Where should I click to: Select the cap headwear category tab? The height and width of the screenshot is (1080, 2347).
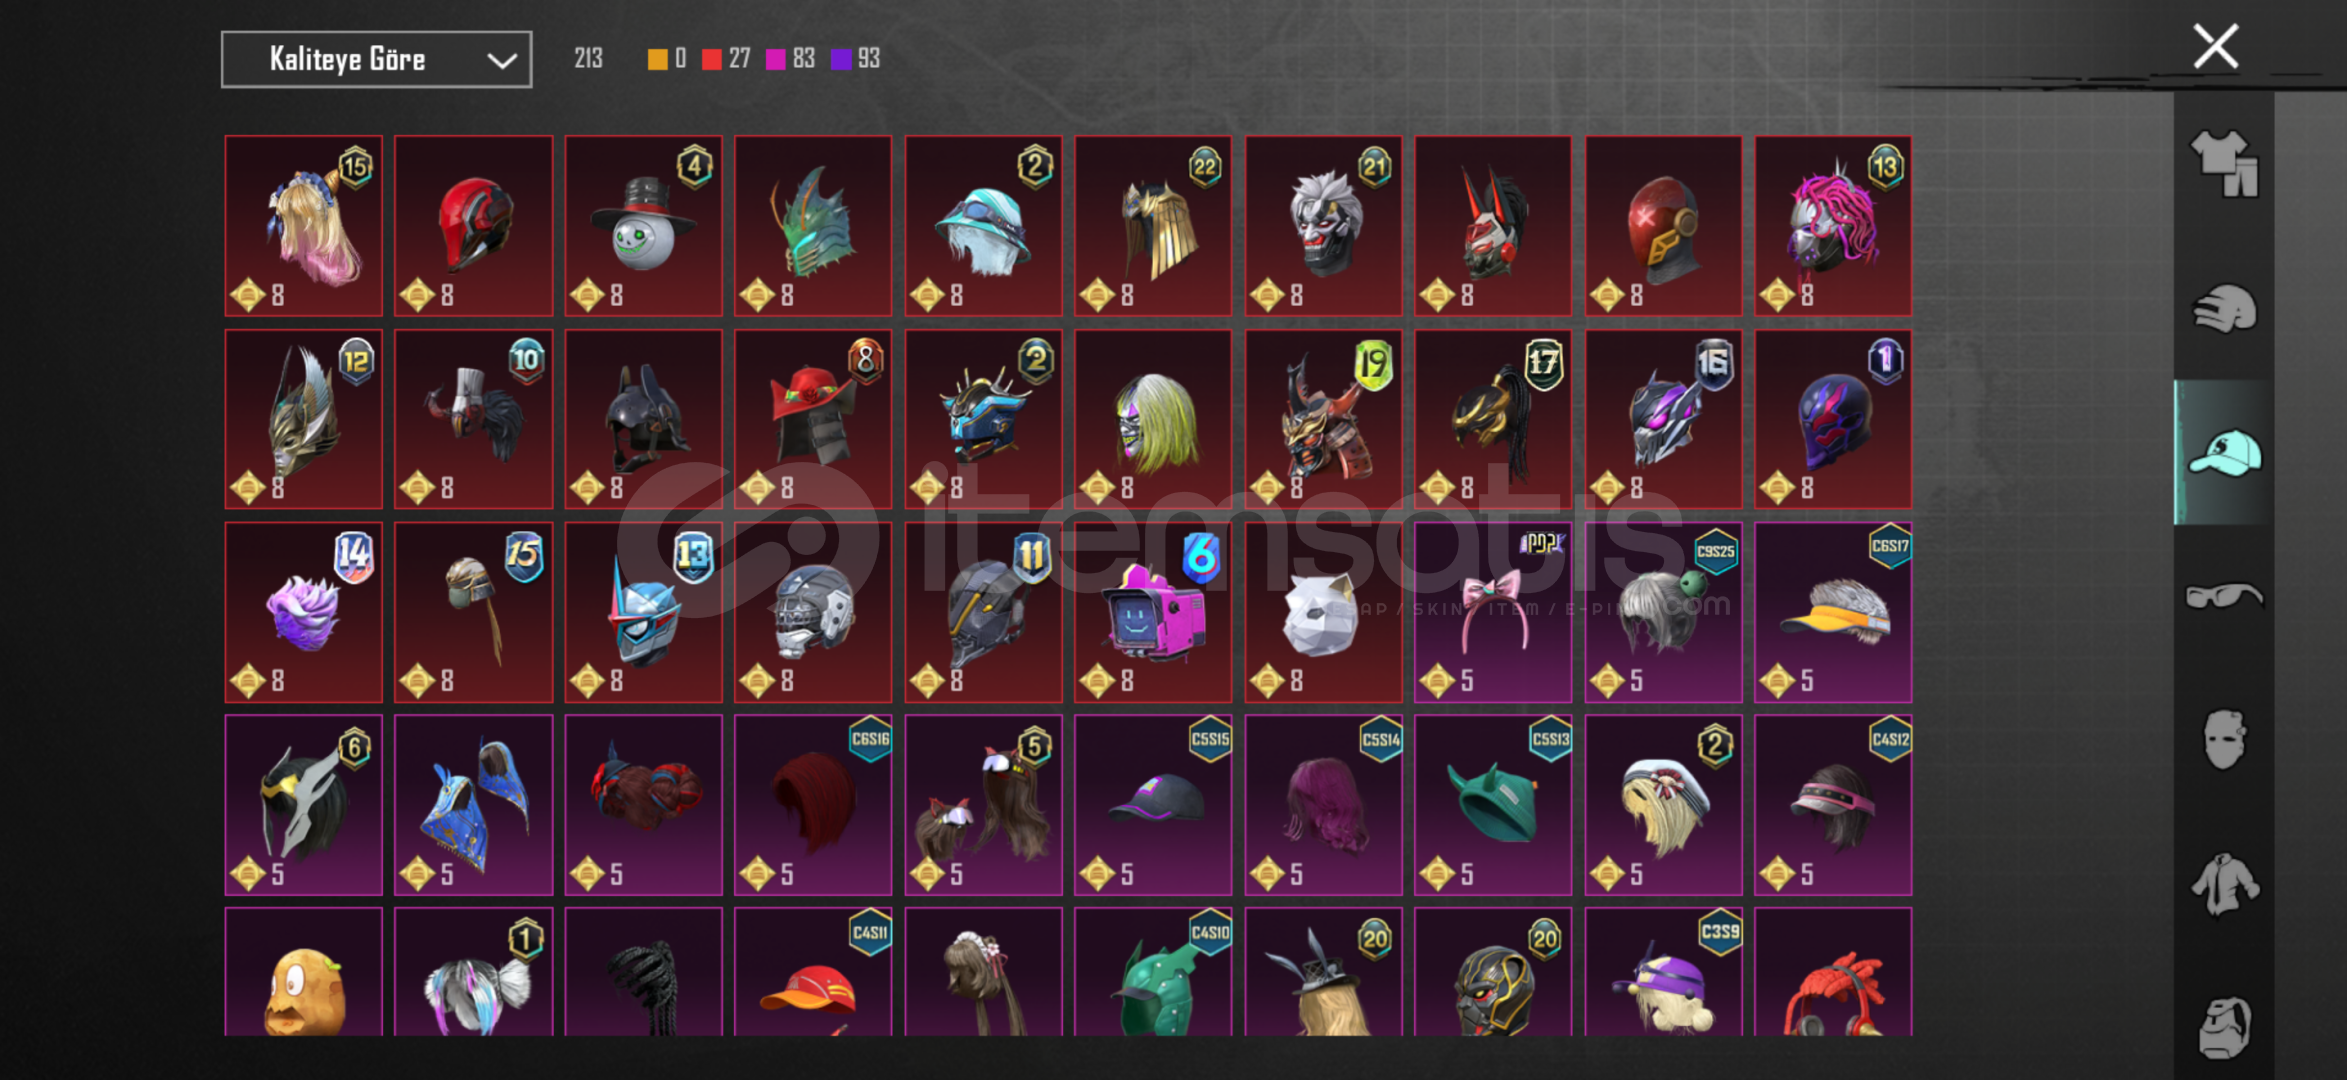click(x=2224, y=452)
